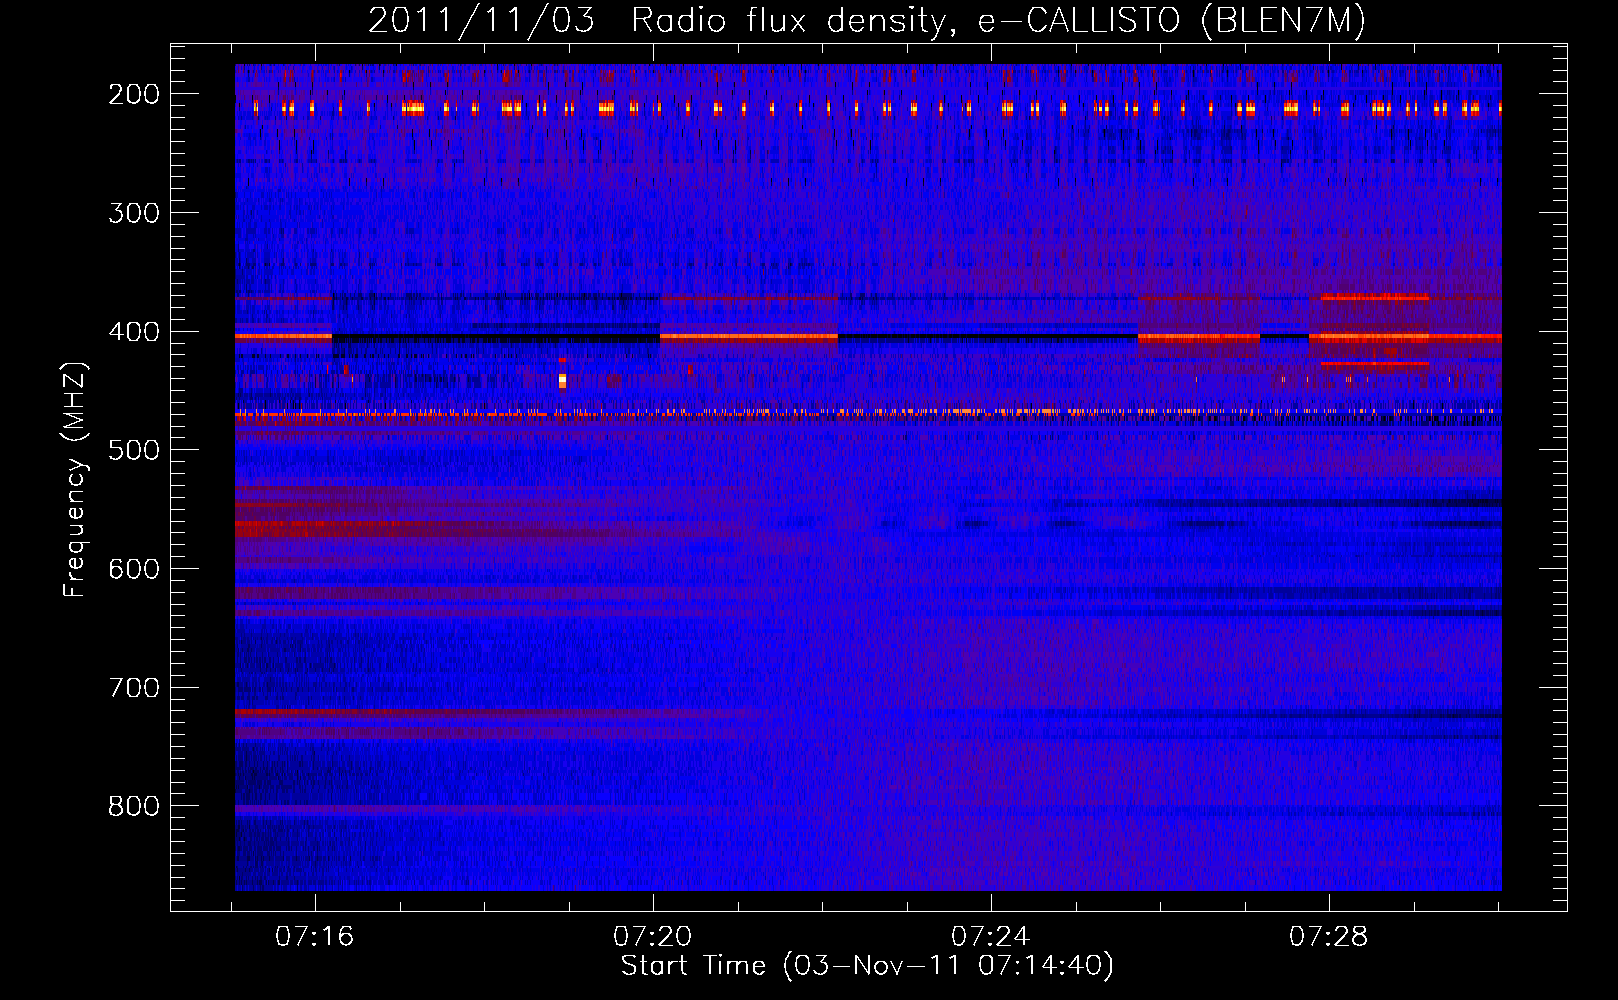Click the 300 frequency tick label
The image size is (1618, 1000).
click(x=134, y=212)
